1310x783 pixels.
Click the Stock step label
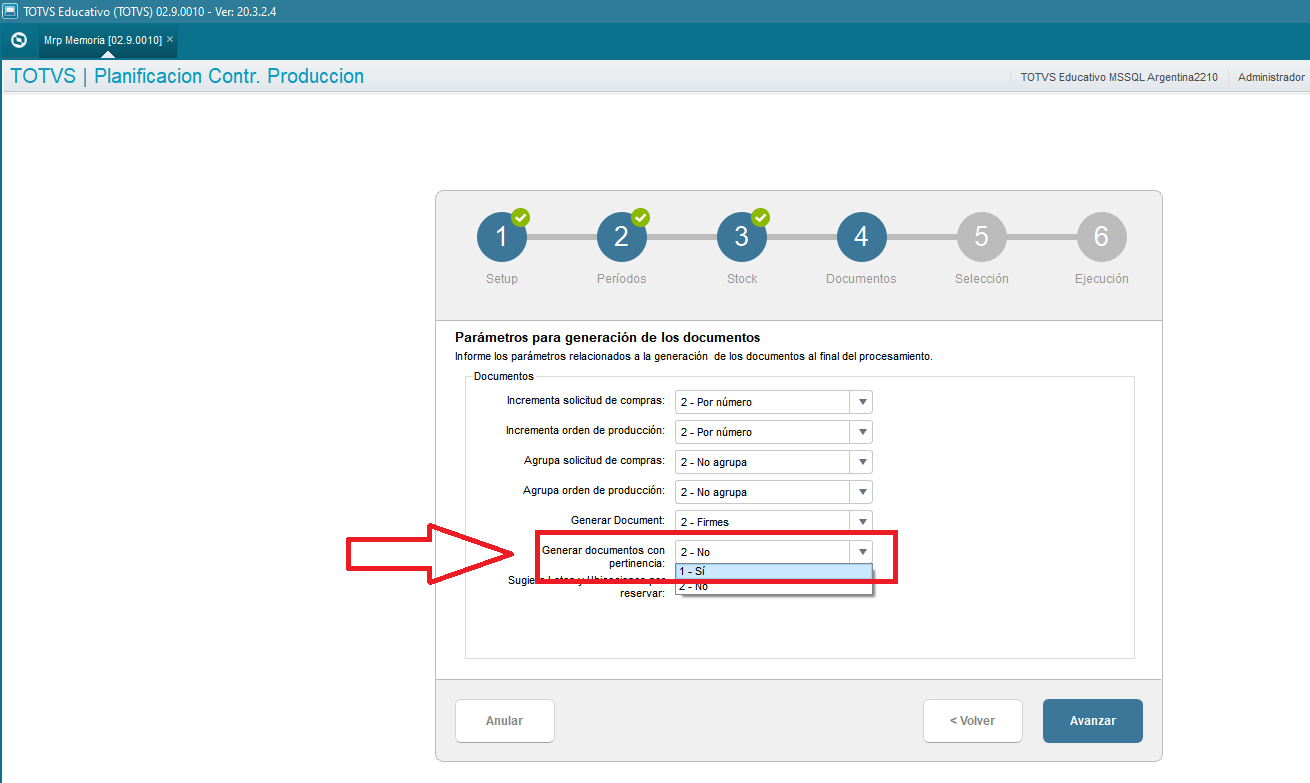742,279
